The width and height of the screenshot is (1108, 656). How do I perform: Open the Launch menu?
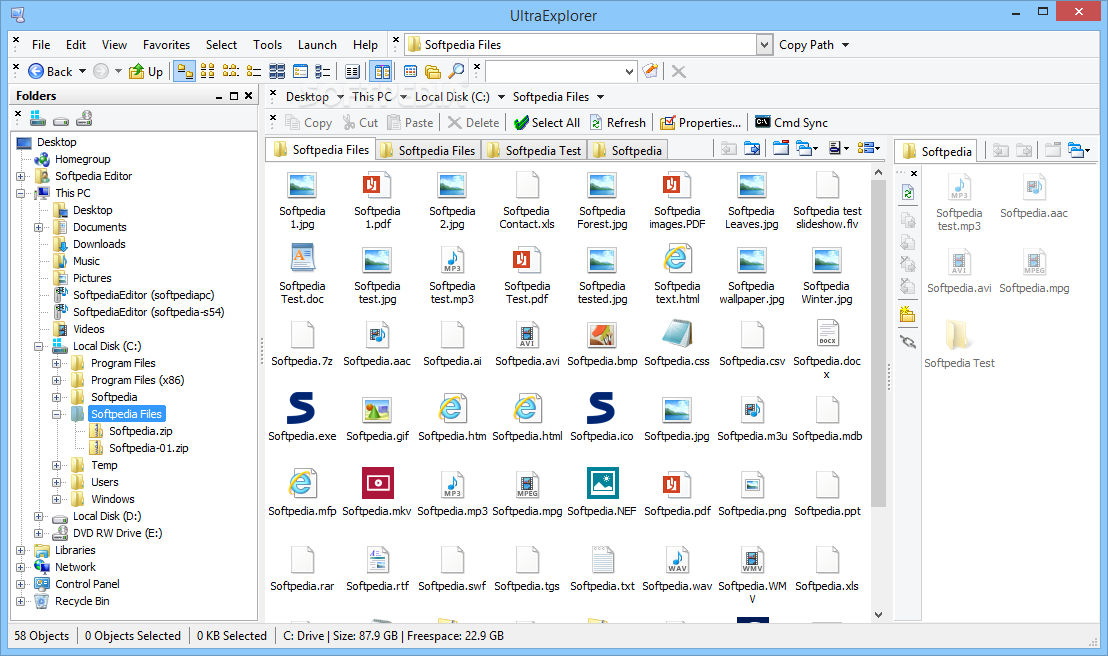[317, 45]
